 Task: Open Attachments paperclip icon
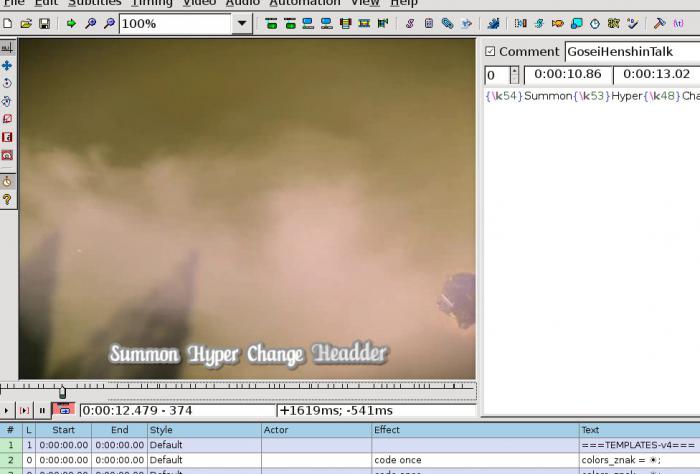[447, 23]
